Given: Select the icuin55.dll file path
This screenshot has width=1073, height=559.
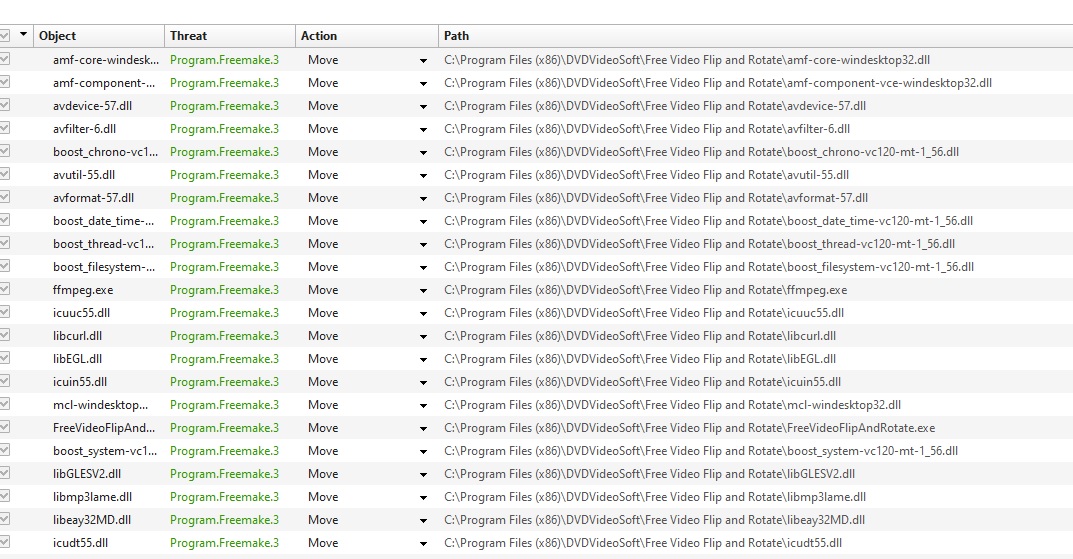Looking at the screenshot, I should (x=642, y=382).
